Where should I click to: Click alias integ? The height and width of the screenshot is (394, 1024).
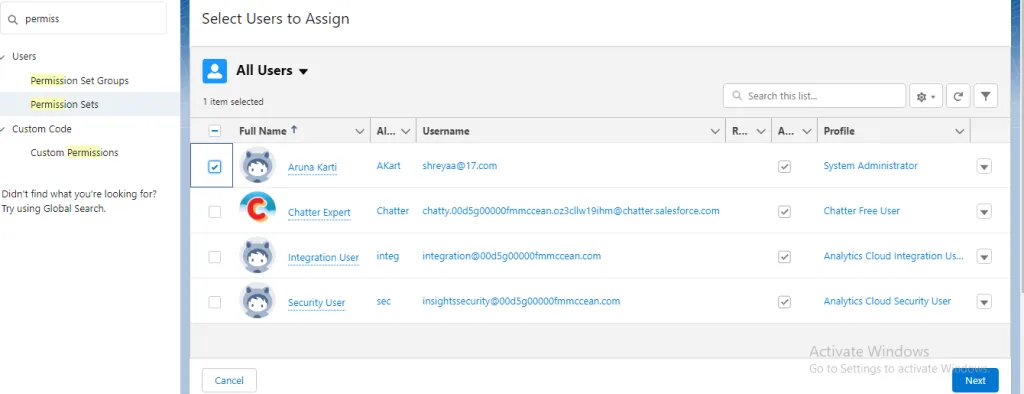pos(387,256)
